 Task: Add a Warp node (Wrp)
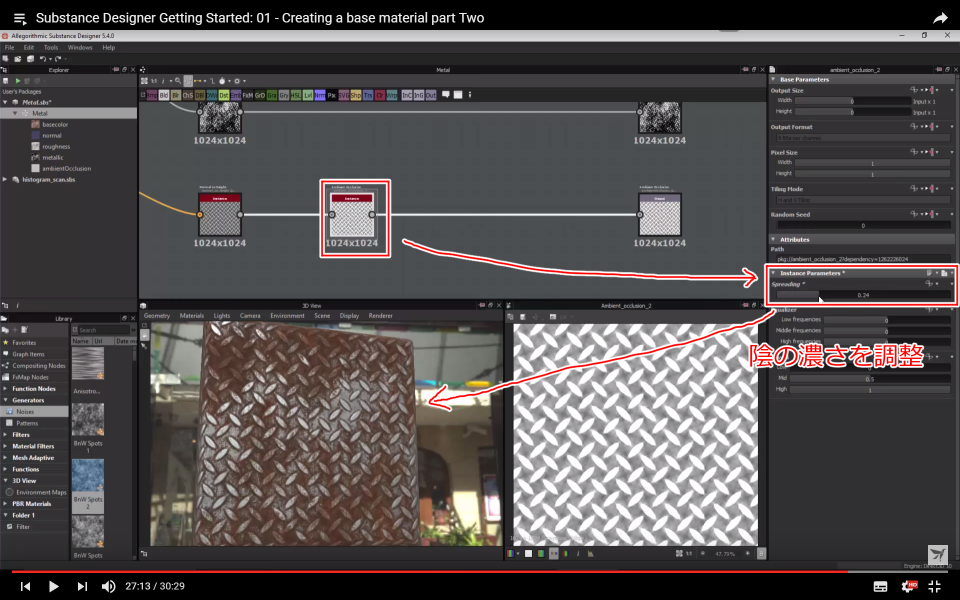[x=392, y=96]
